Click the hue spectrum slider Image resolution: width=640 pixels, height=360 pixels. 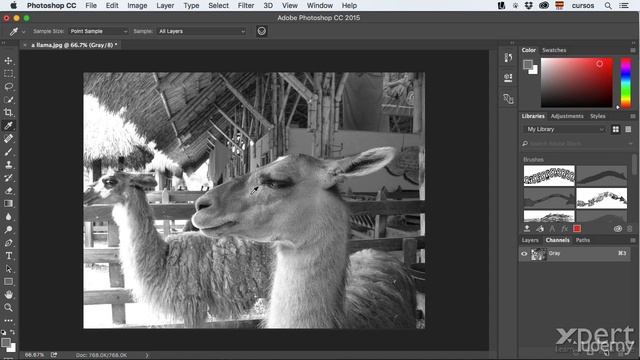pyautogui.click(x=626, y=83)
